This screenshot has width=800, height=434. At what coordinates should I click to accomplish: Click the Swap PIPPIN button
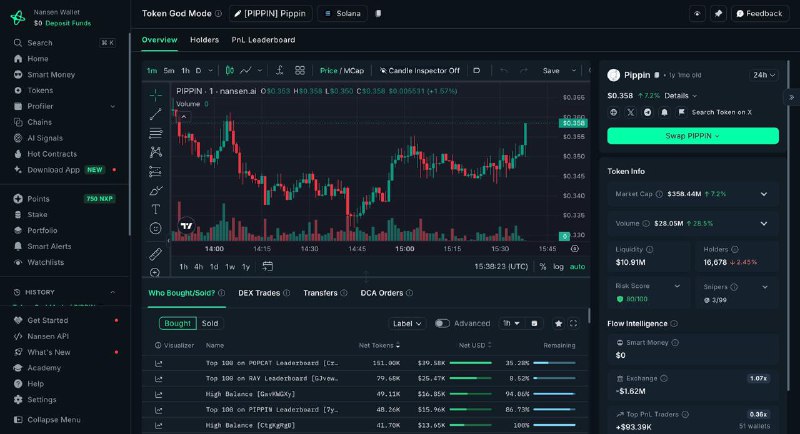click(693, 136)
